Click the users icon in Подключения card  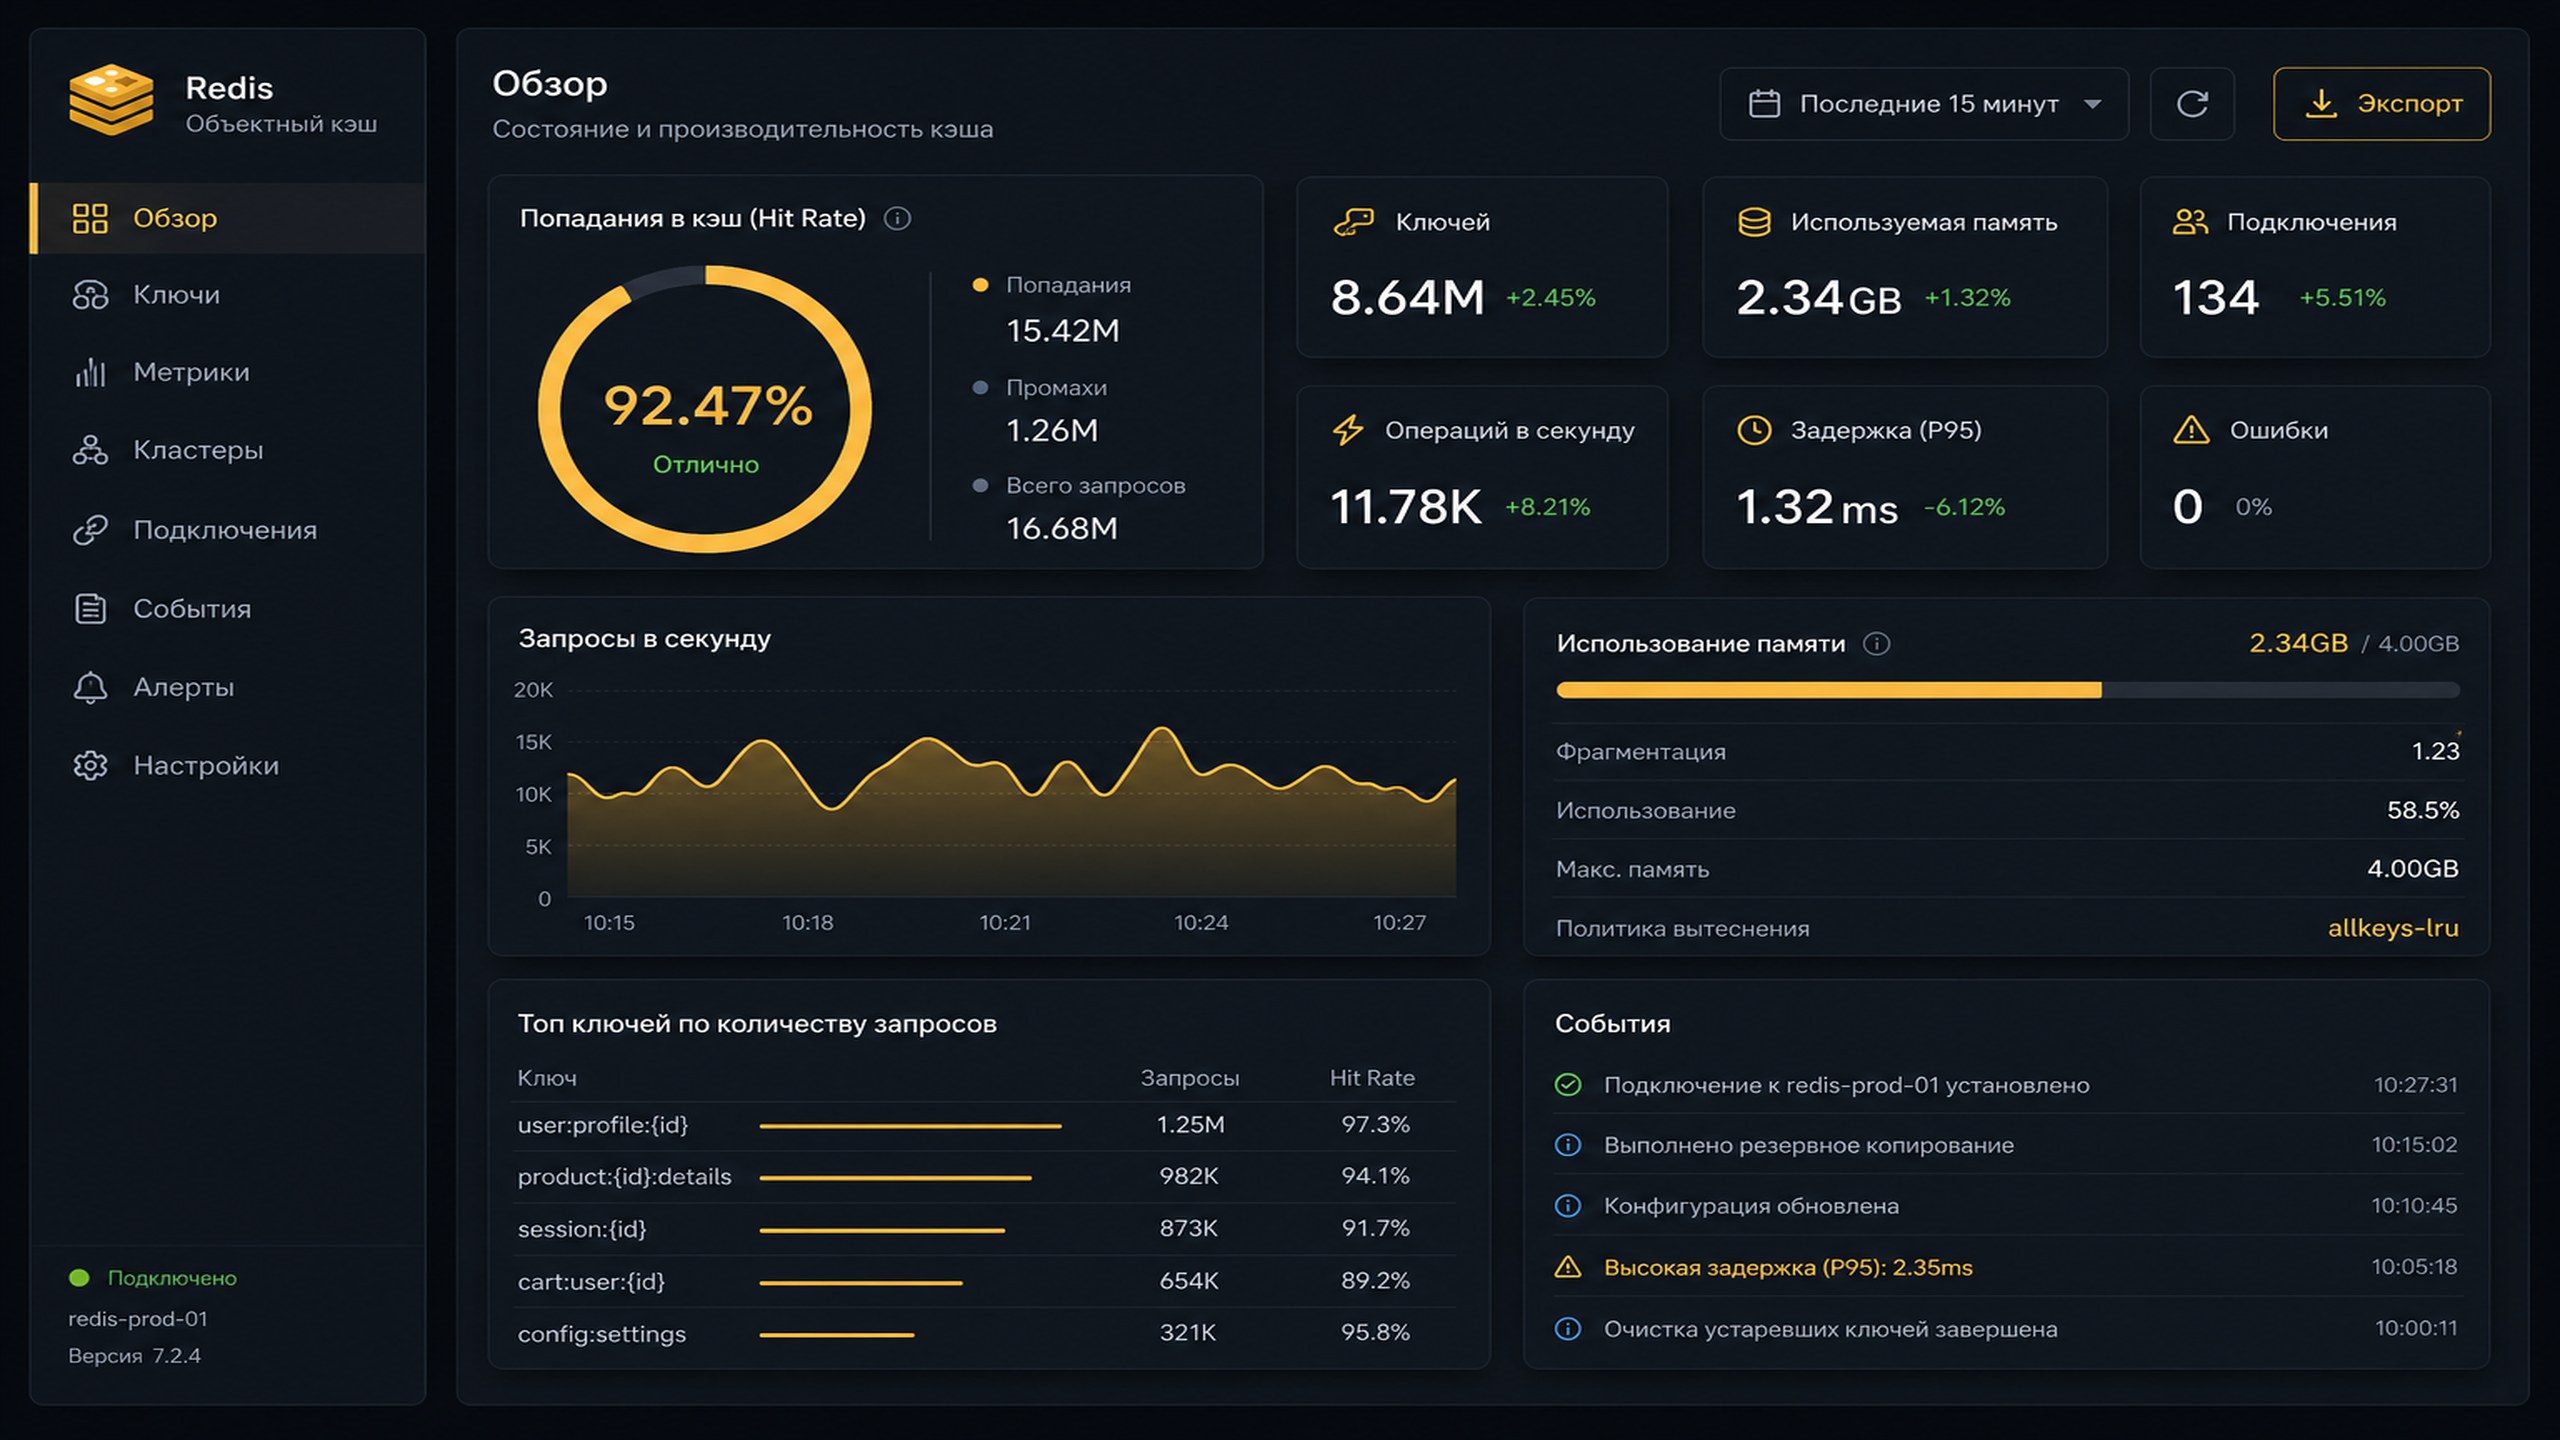coord(2190,222)
